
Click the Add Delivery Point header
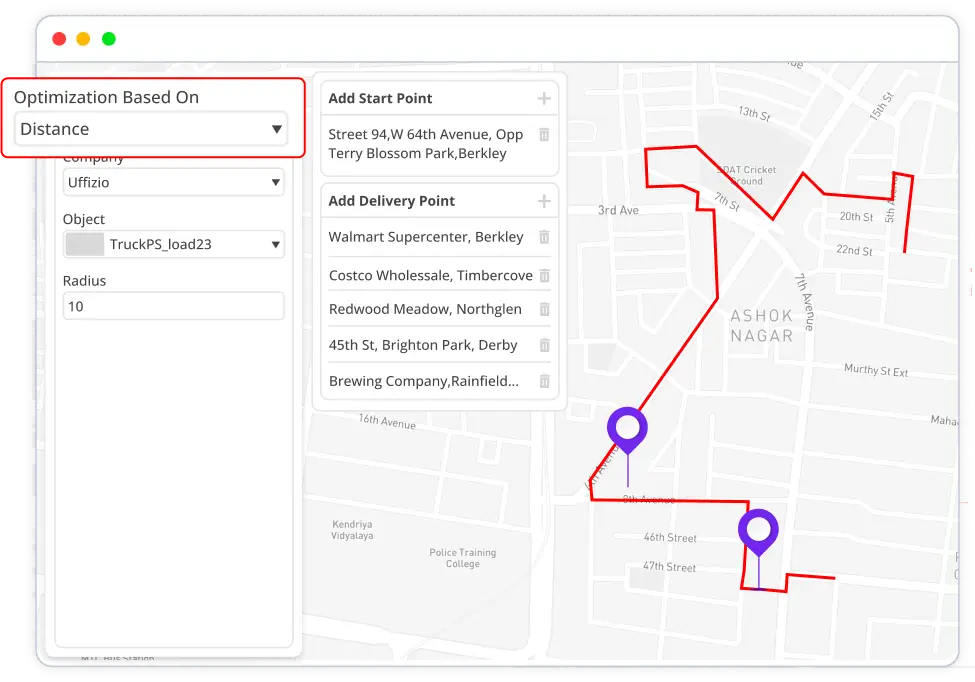pos(392,201)
